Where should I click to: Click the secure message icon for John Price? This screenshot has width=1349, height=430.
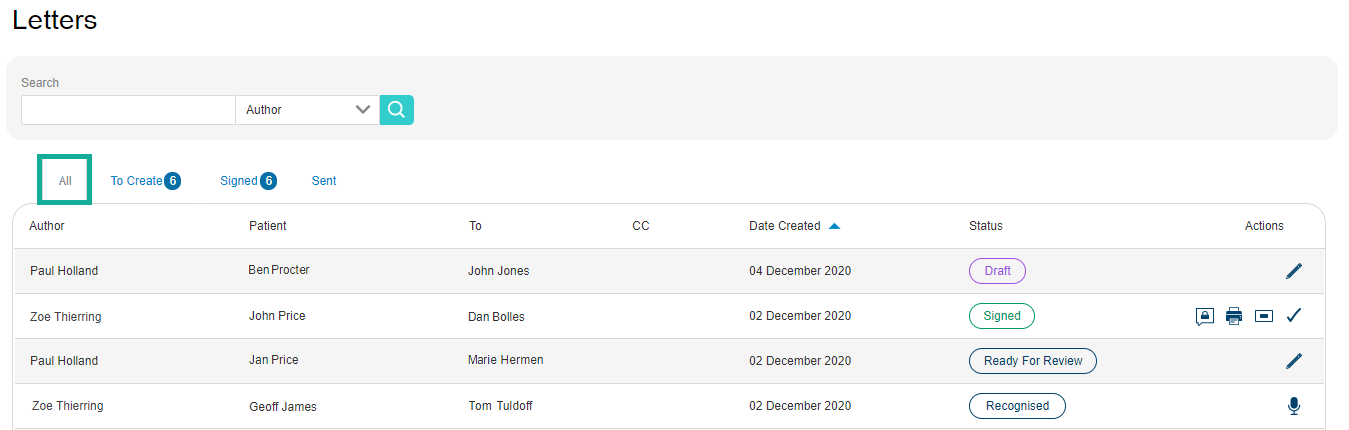pos(1205,316)
